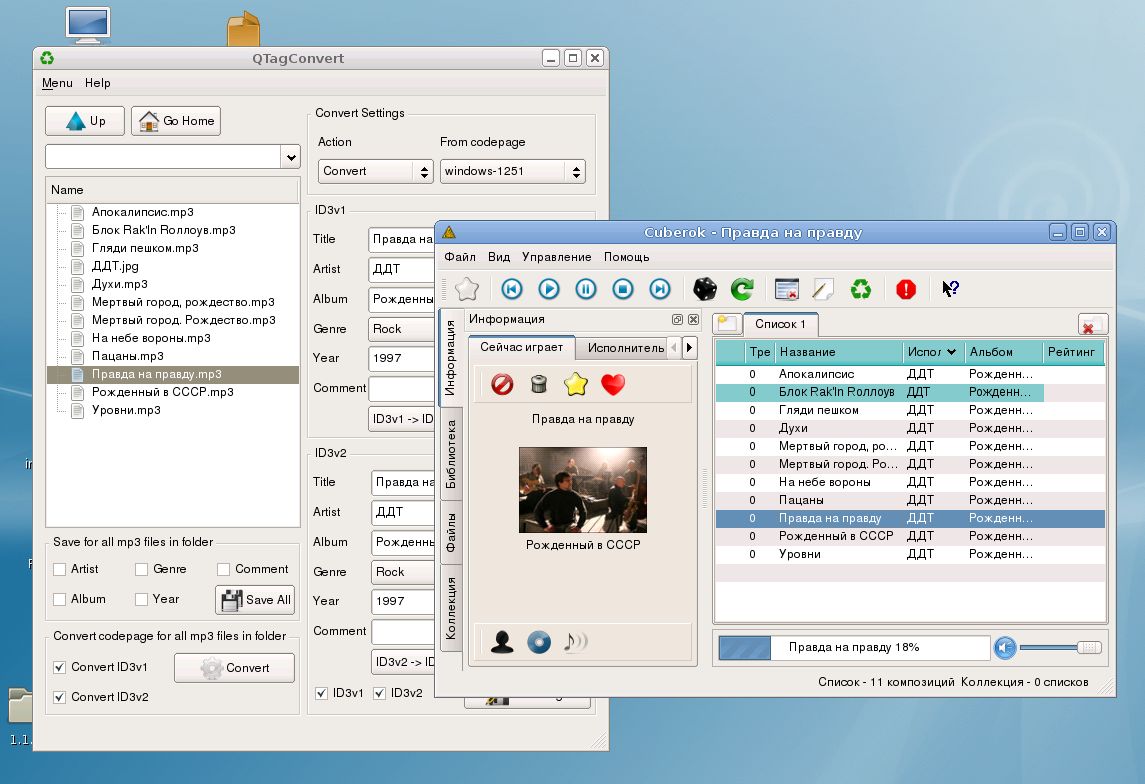Select the Список 1 playlist tab
1145x784 pixels.
pos(780,324)
